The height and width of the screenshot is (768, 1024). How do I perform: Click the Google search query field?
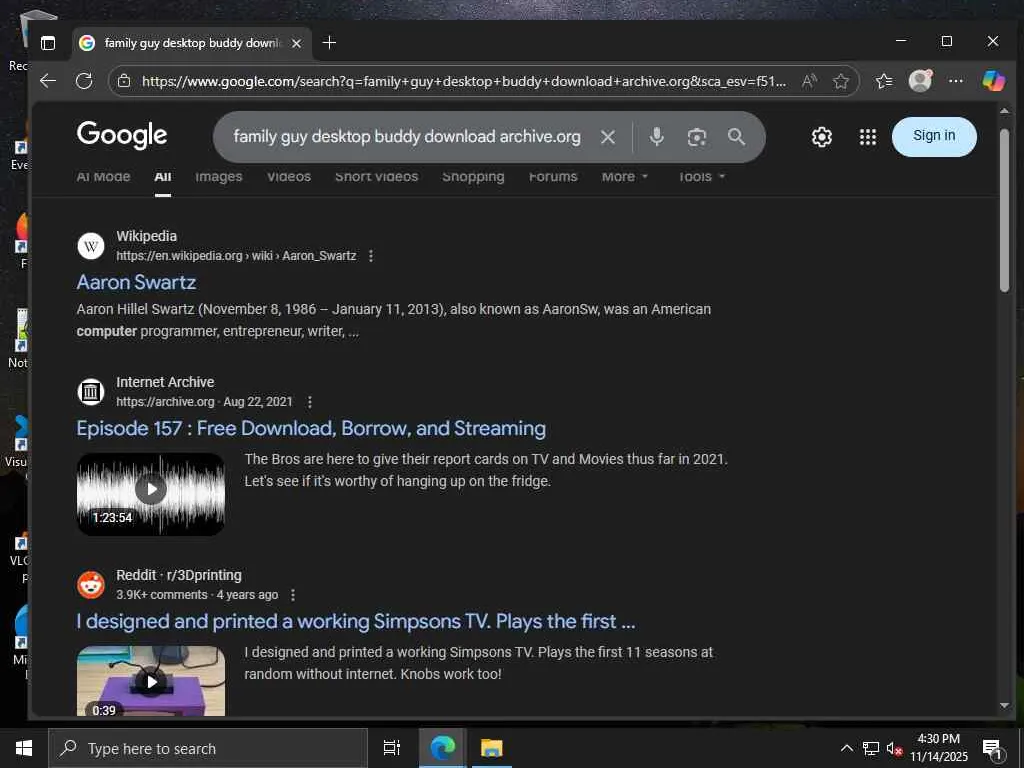(407, 136)
